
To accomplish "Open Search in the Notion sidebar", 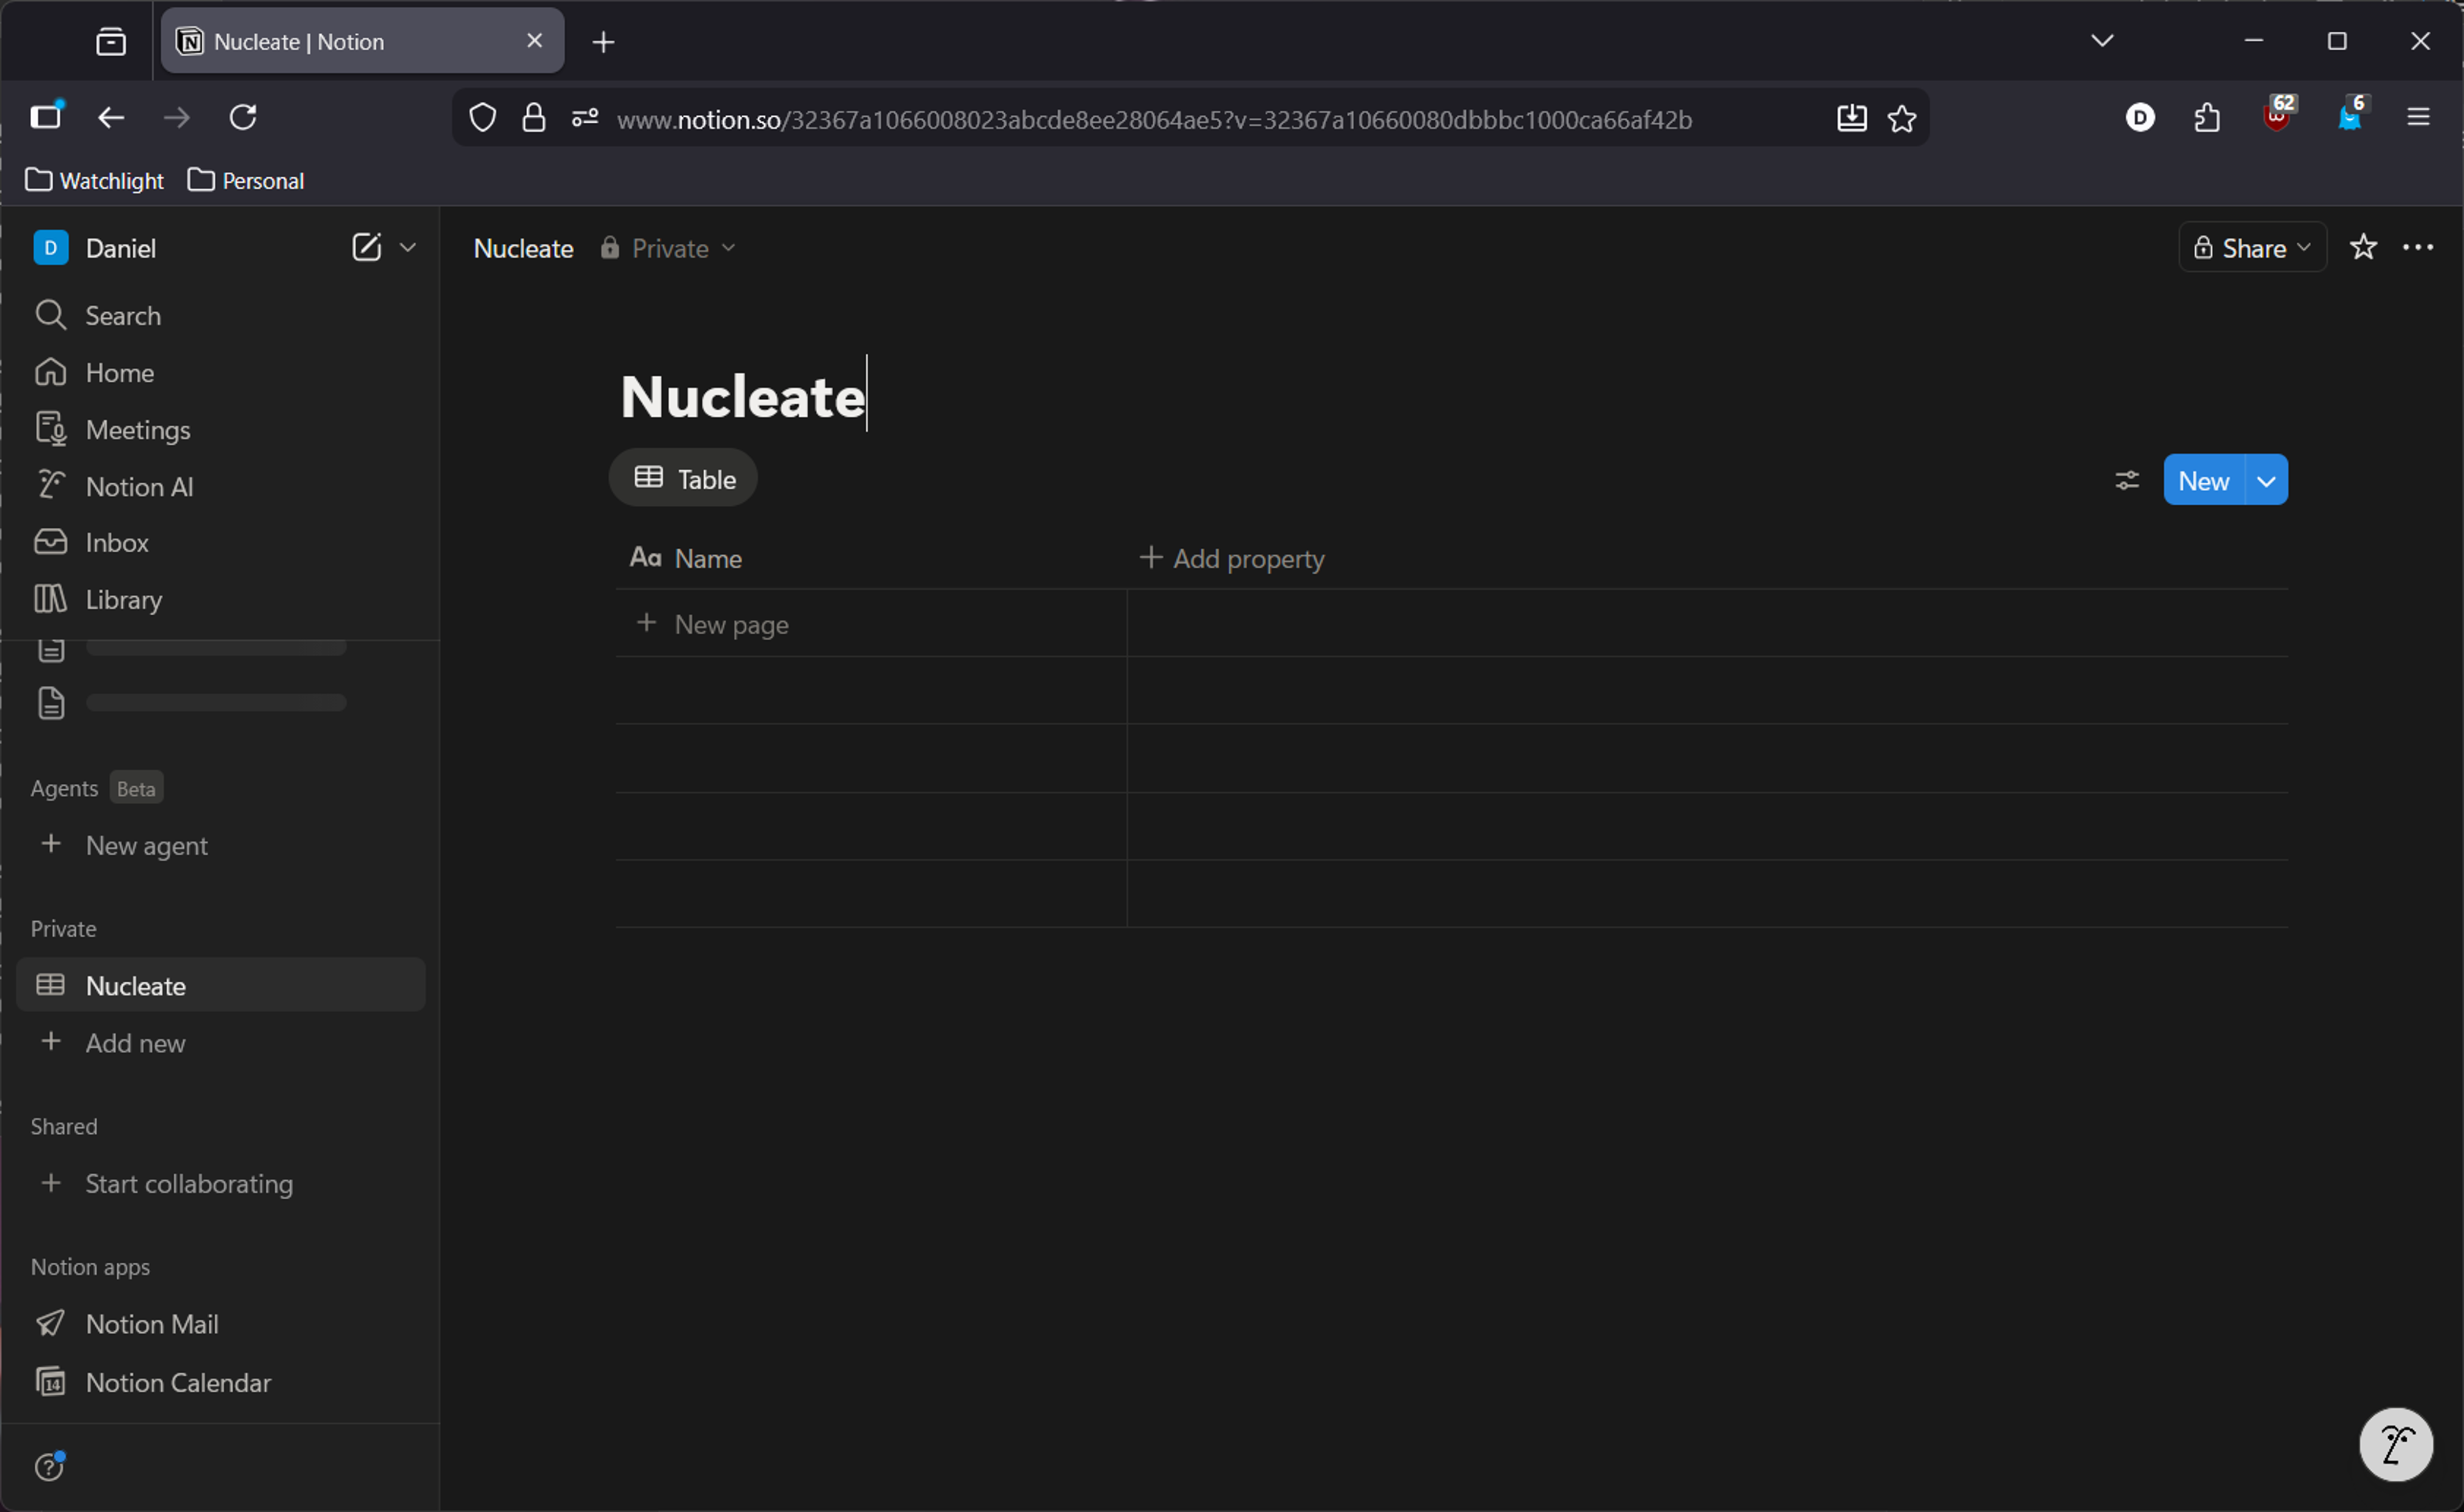I will (x=123, y=316).
